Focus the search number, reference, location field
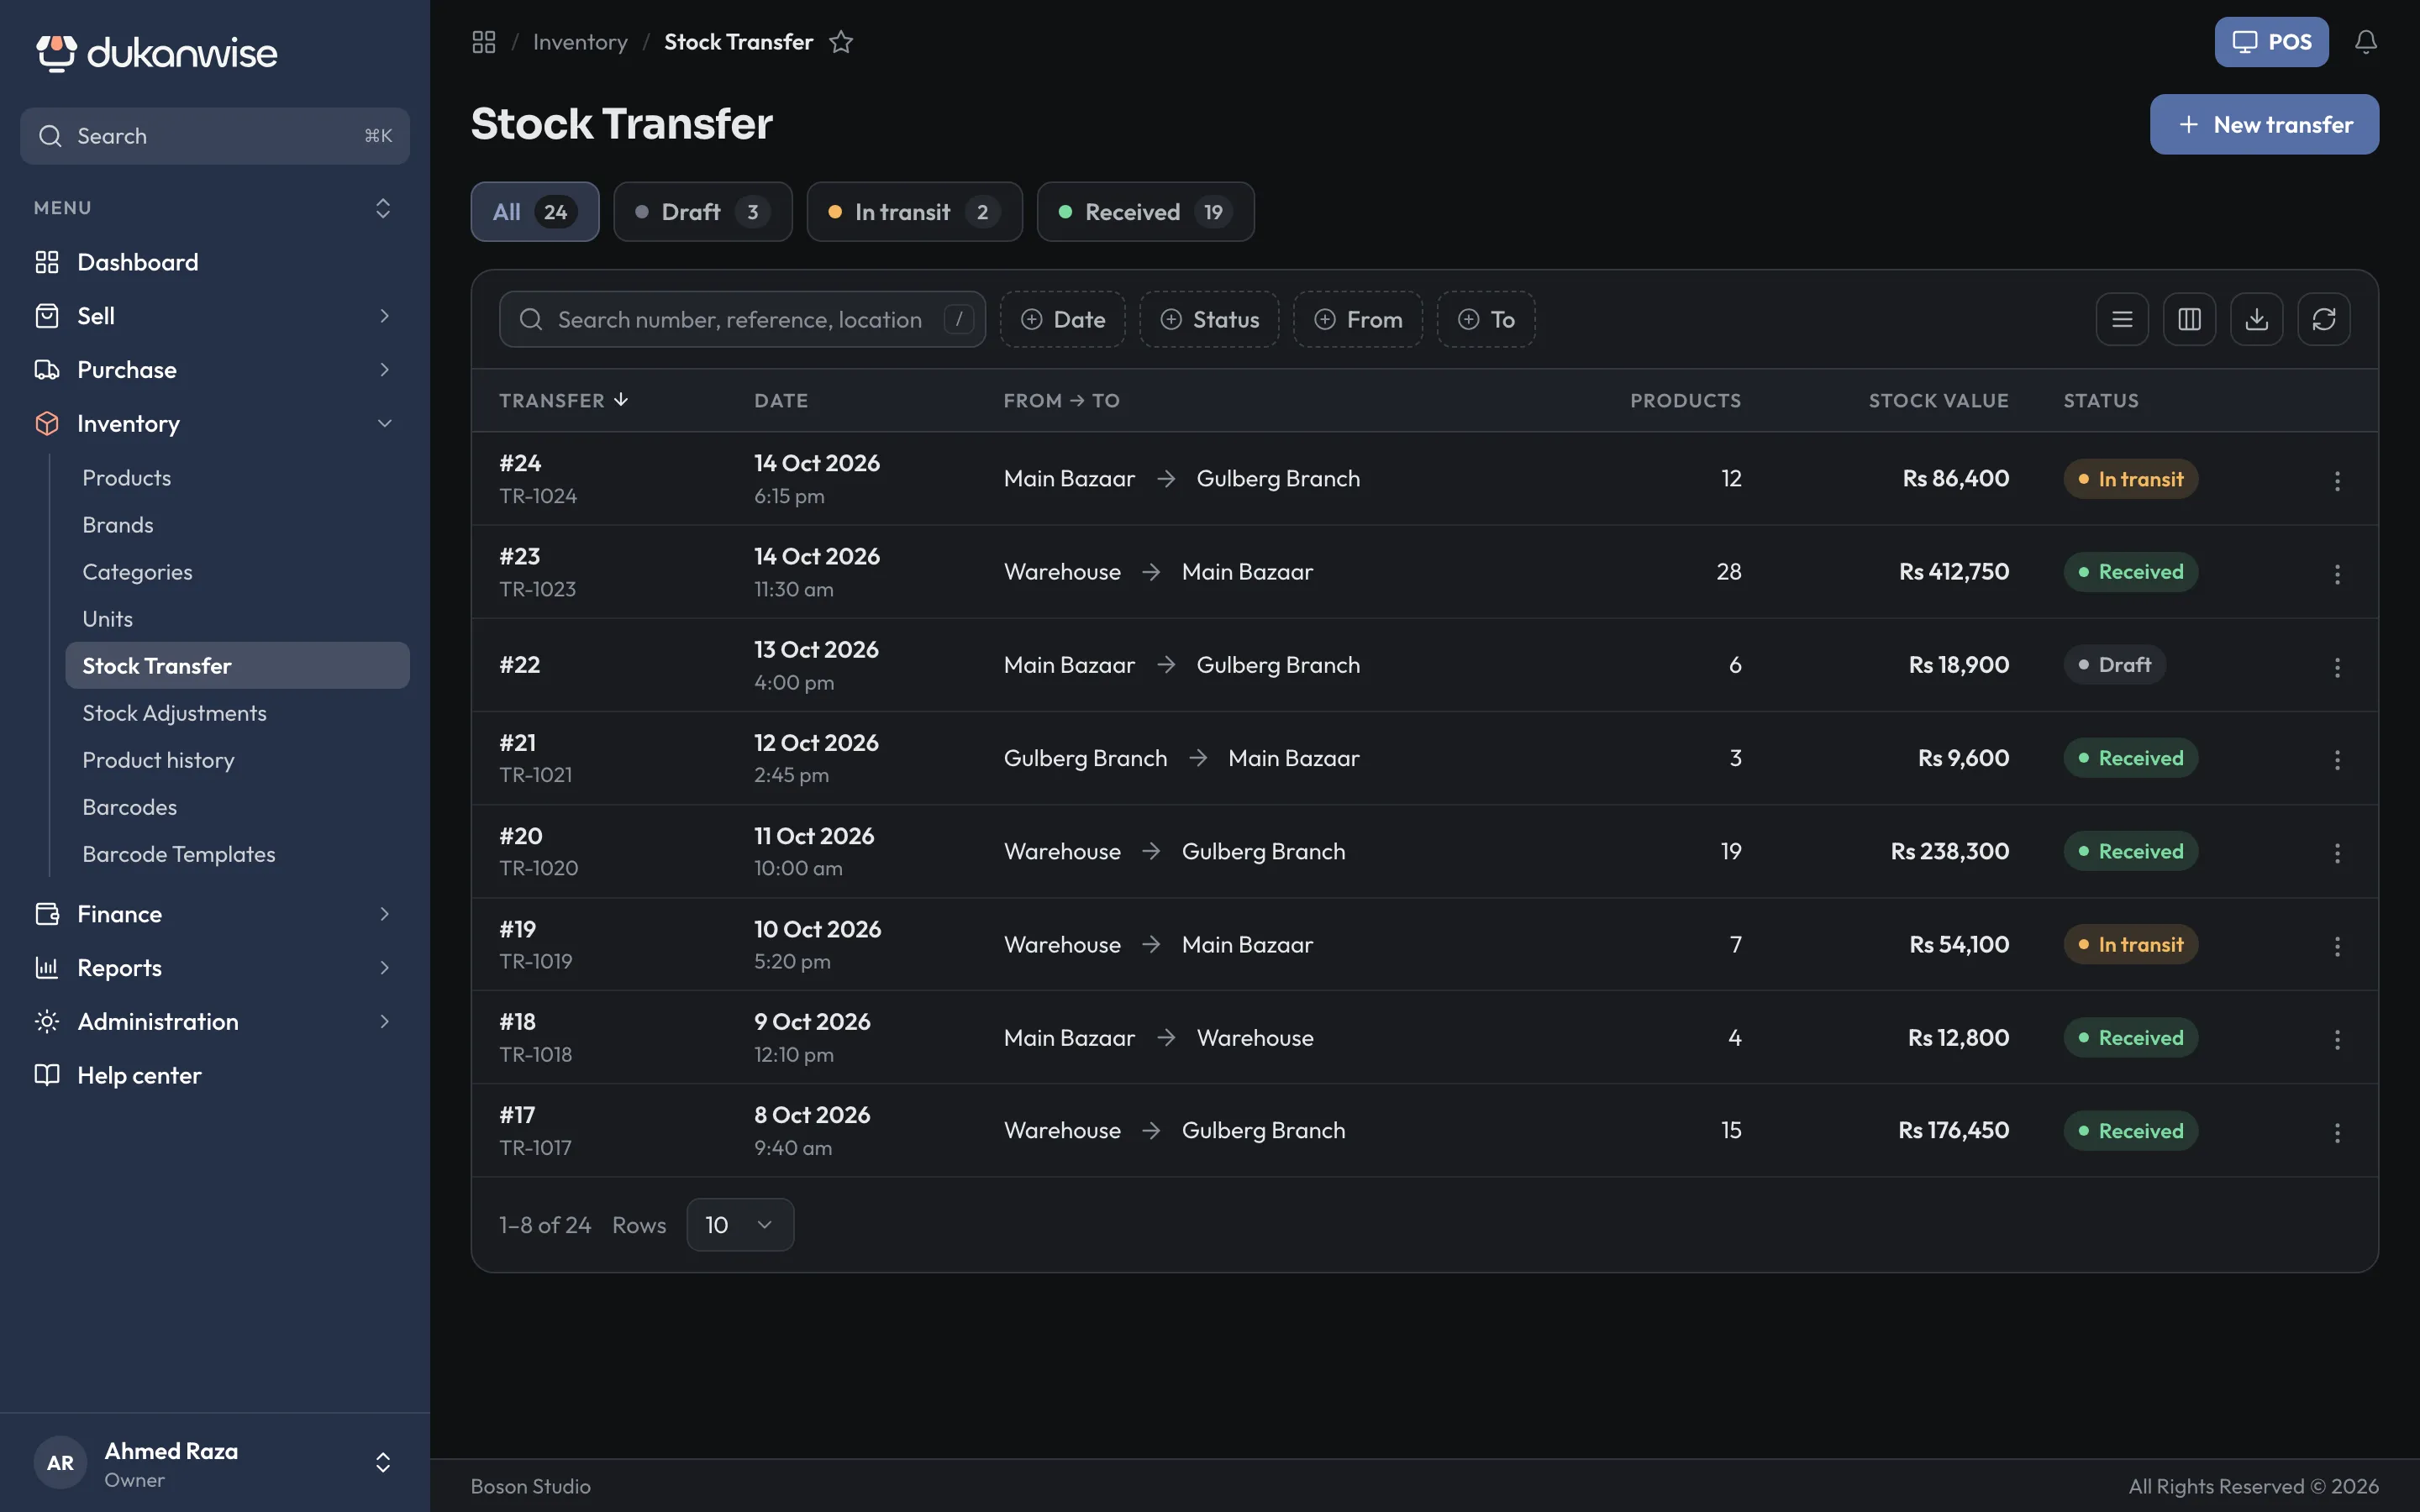The image size is (2420, 1512). pos(742,319)
